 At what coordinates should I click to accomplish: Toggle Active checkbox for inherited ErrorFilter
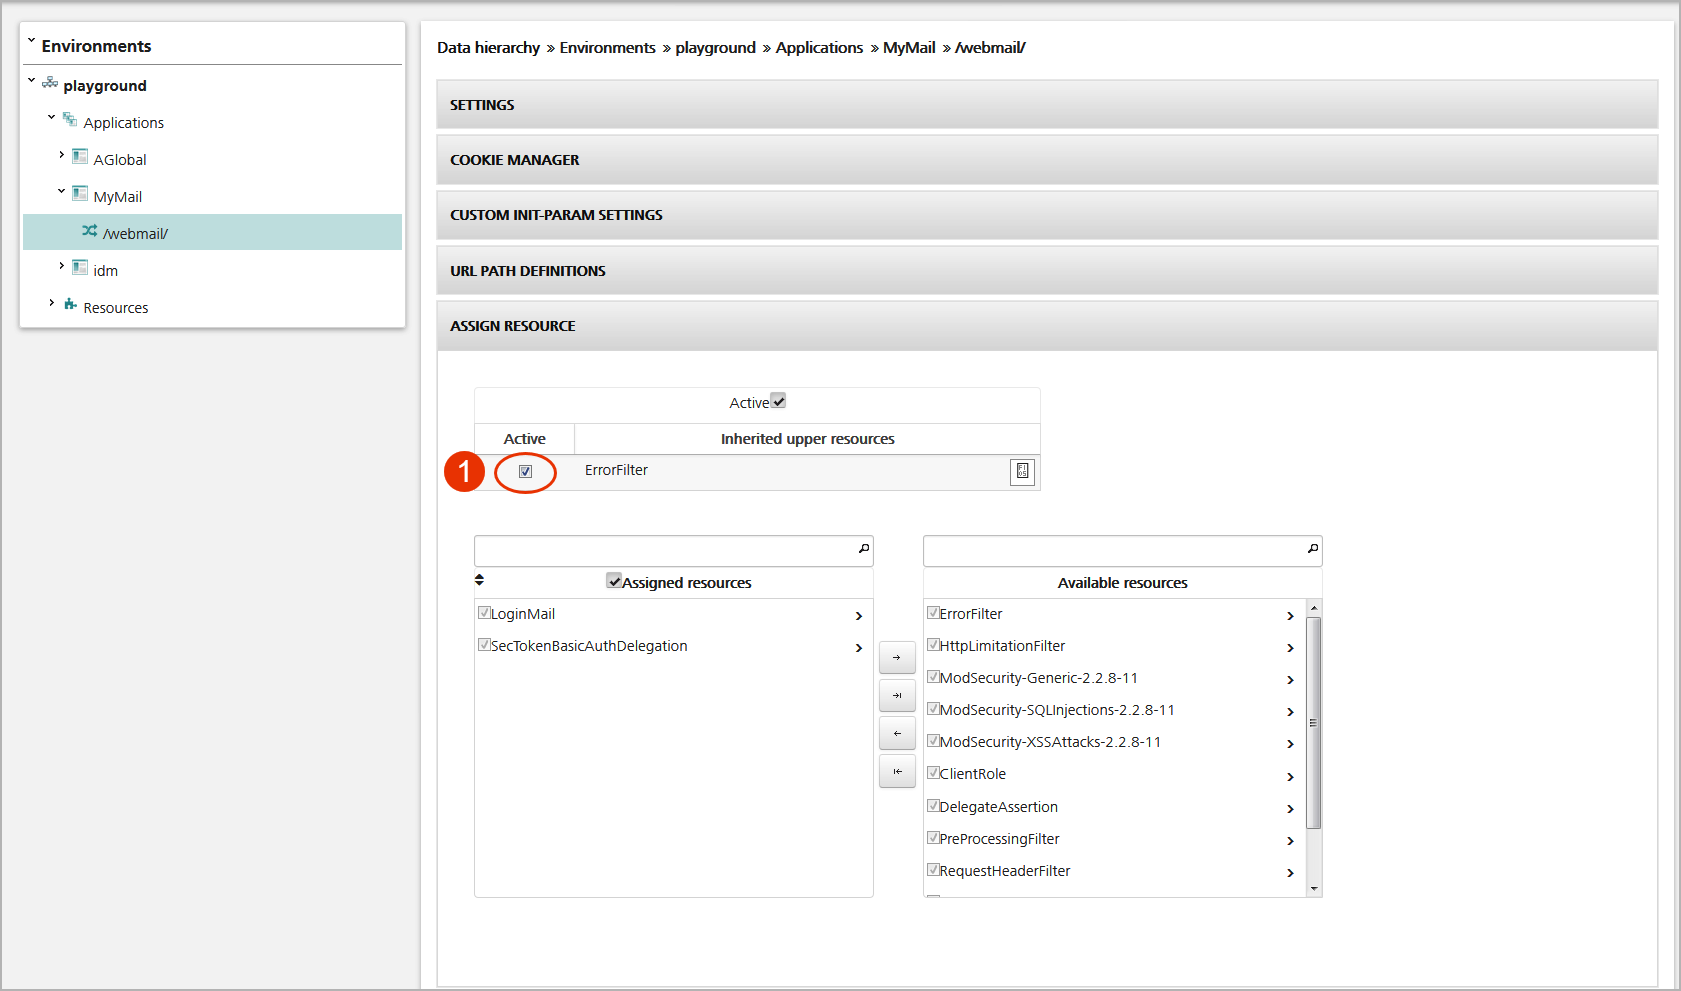525,472
